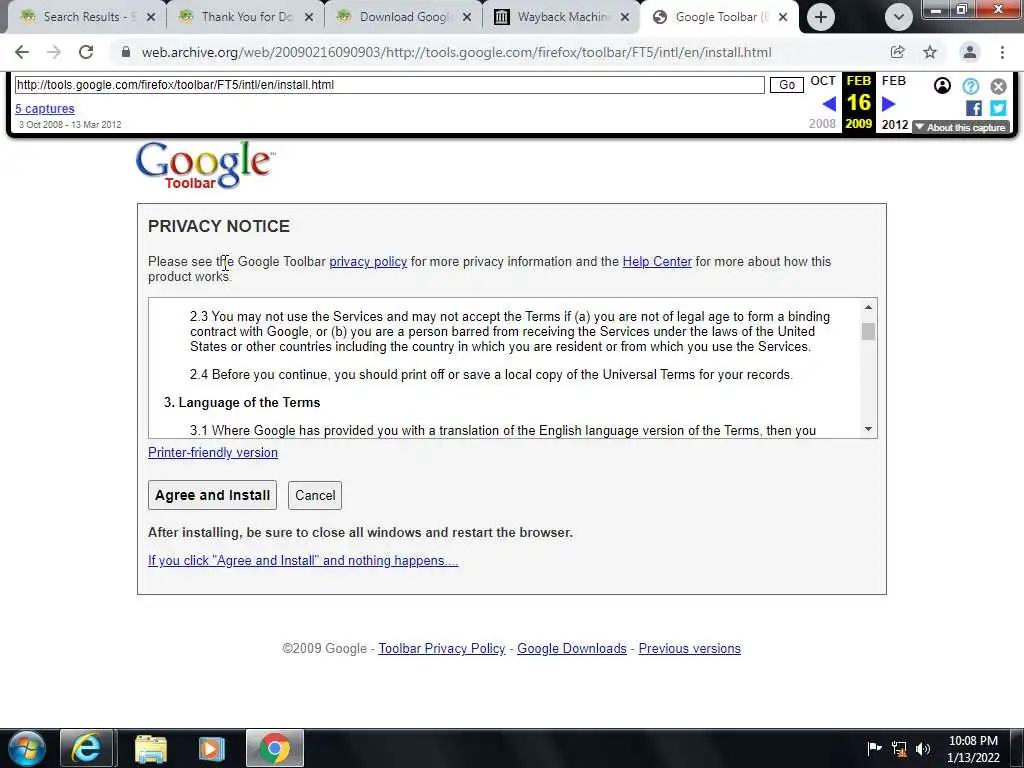Click the Google Toolbar logo
Screen dimensions: 1024x768
(x=205, y=165)
